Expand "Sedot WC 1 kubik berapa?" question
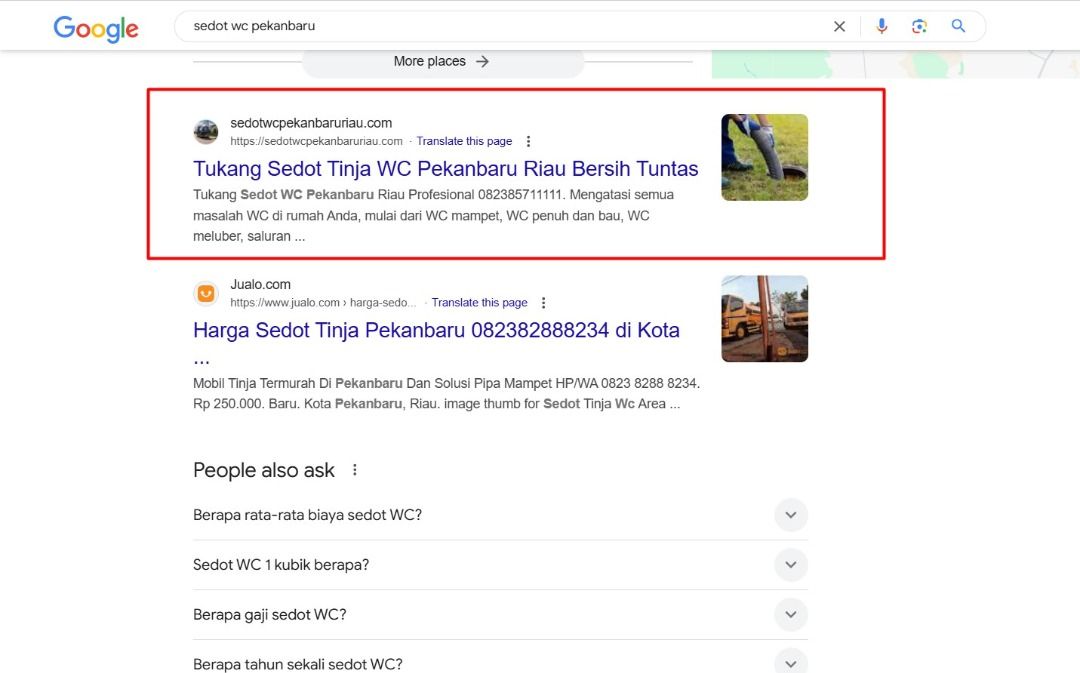Image resolution: width=1080 pixels, height=673 pixels. tap(790, 565)
